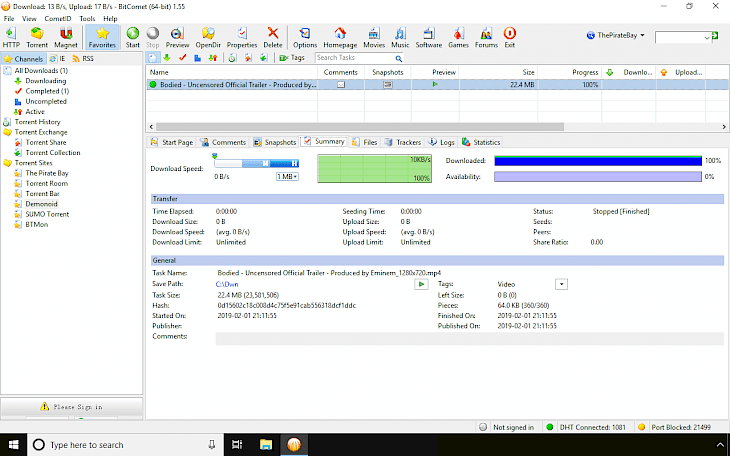
Task: Open the Games section
Action: [x=458, y=37]
